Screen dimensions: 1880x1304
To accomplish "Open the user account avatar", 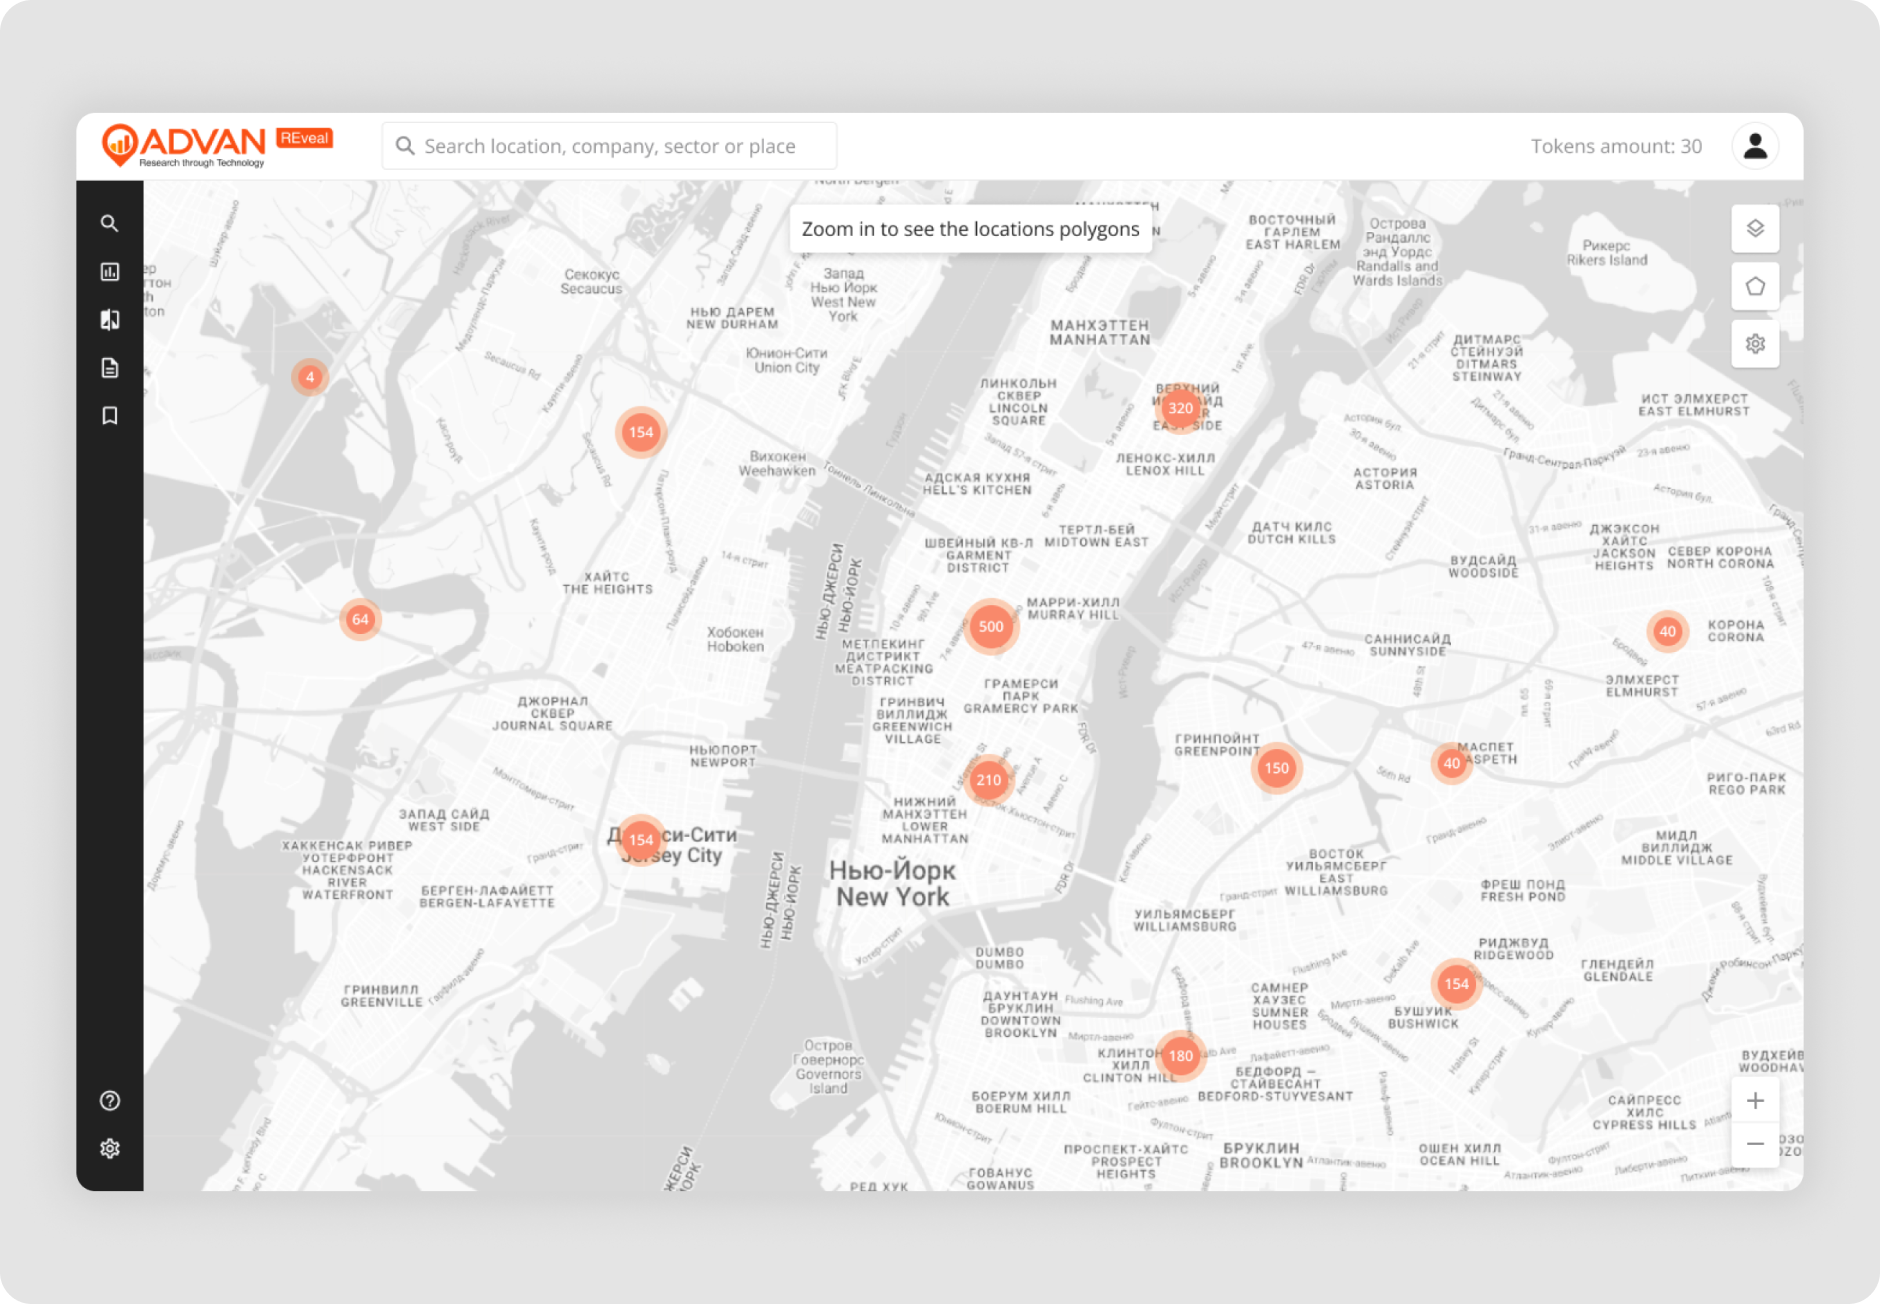I will click(1755, 145).
